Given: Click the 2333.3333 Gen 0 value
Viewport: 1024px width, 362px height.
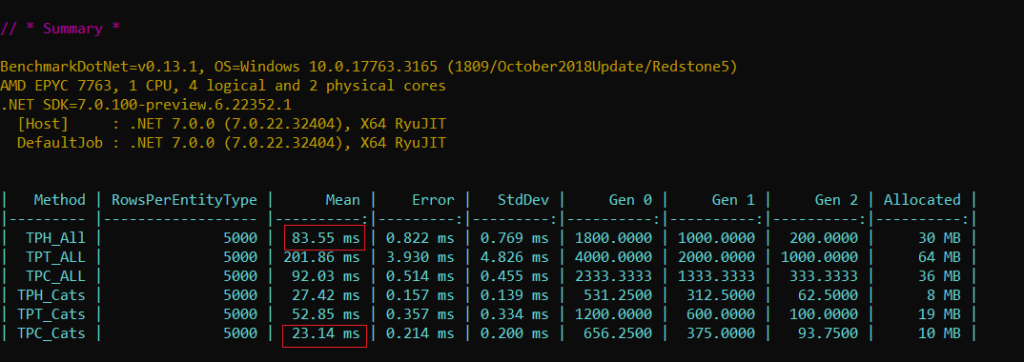Looking at the screenshot, I should pos(613,276).
